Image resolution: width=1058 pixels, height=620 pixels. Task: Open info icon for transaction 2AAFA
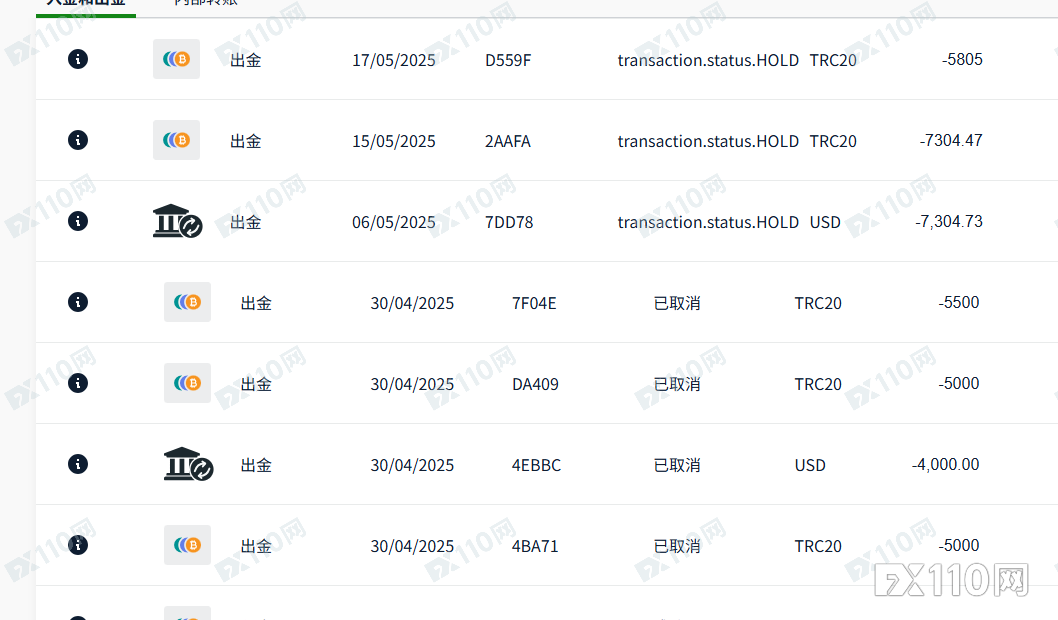coord(78,140)
